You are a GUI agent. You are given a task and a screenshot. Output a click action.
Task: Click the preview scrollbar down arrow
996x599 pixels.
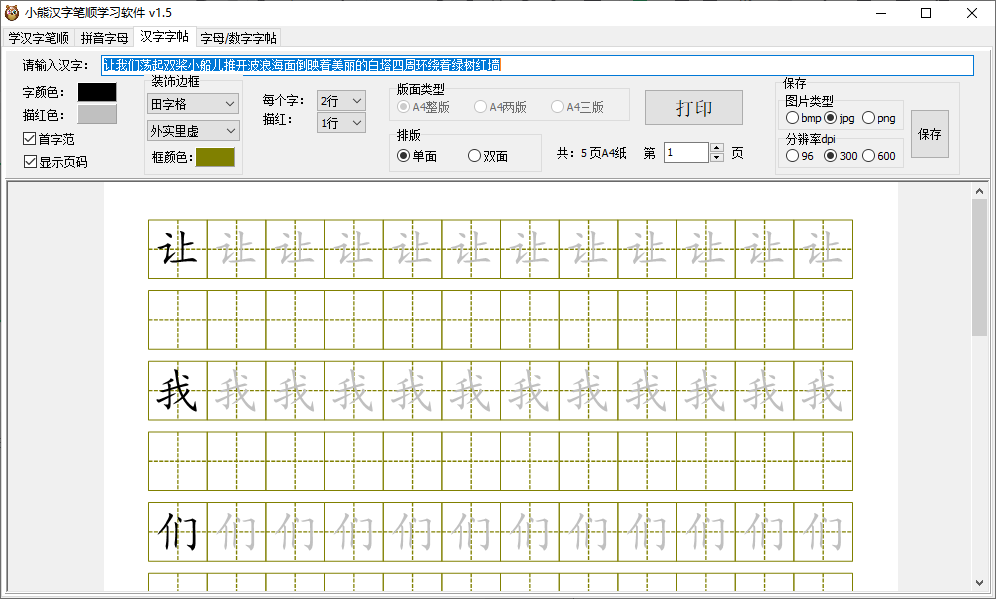(979, 583)
